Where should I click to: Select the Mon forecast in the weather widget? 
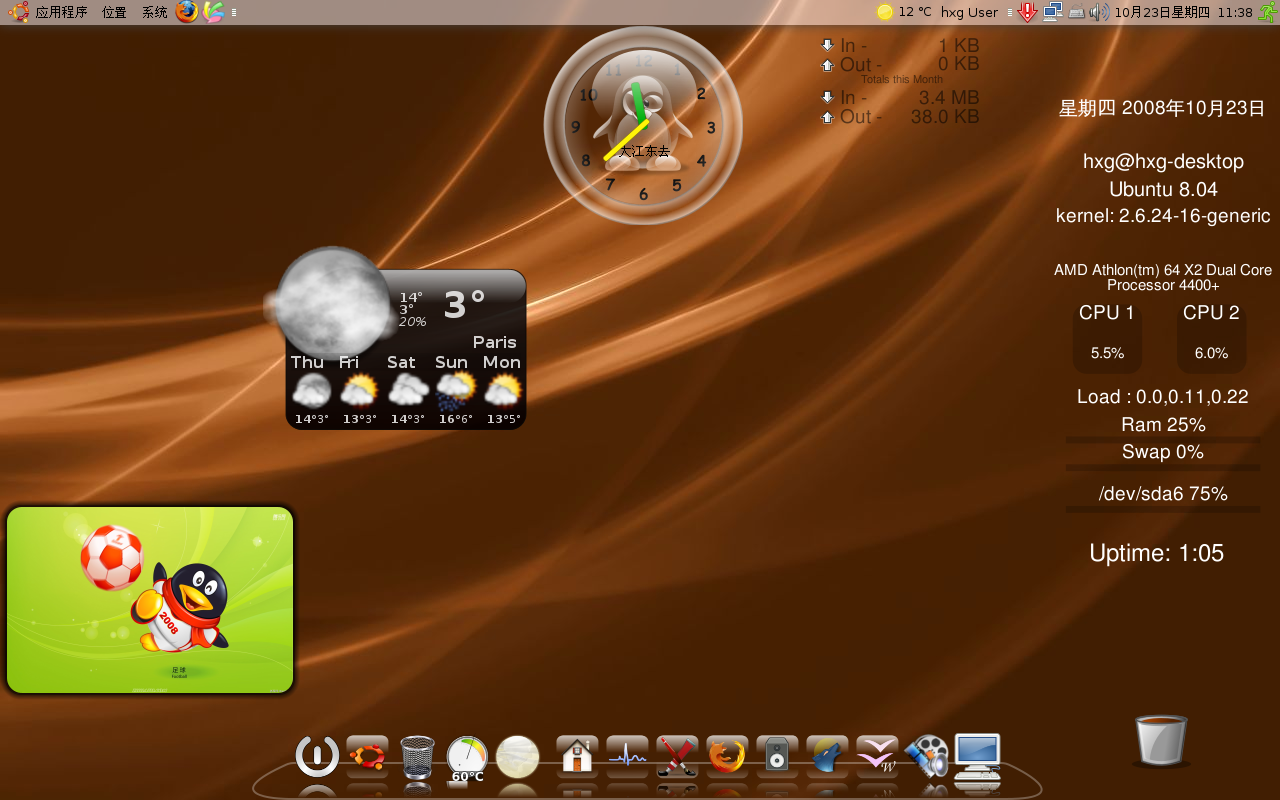coord(502,390)
